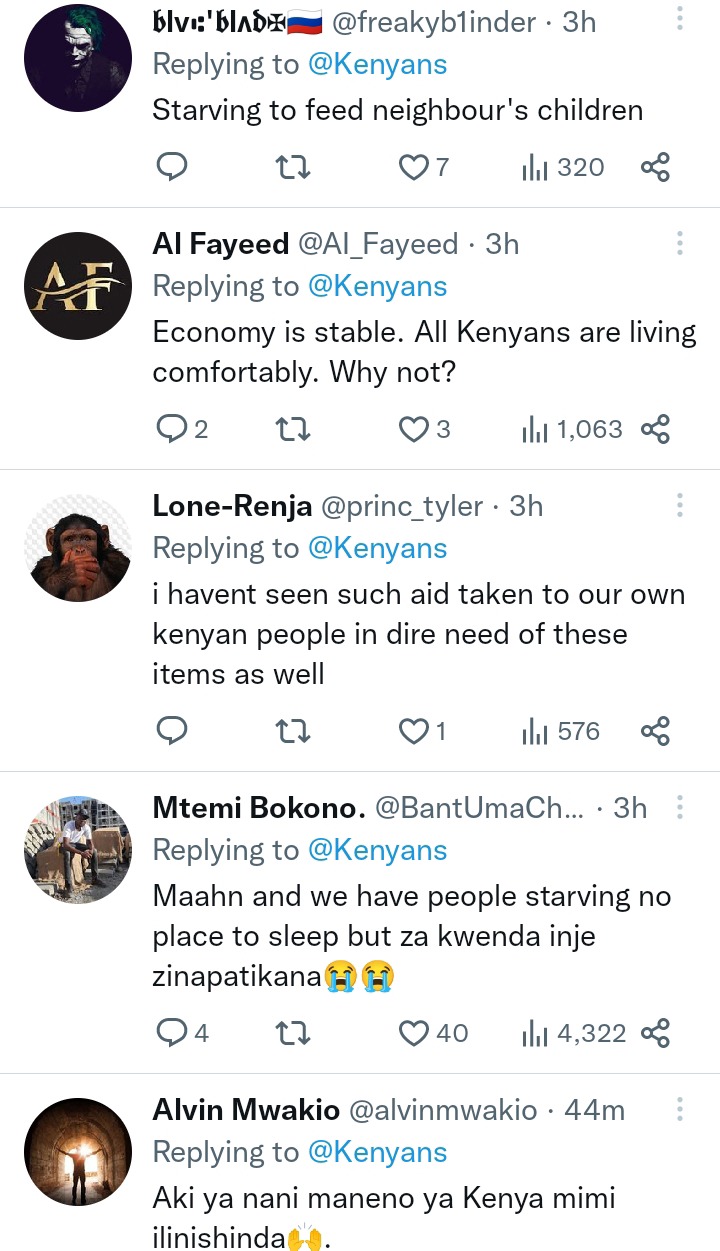Open Al Fayeed's profile picture
The width and height of the screenshot is (720, 1251).
pos(78,286)
